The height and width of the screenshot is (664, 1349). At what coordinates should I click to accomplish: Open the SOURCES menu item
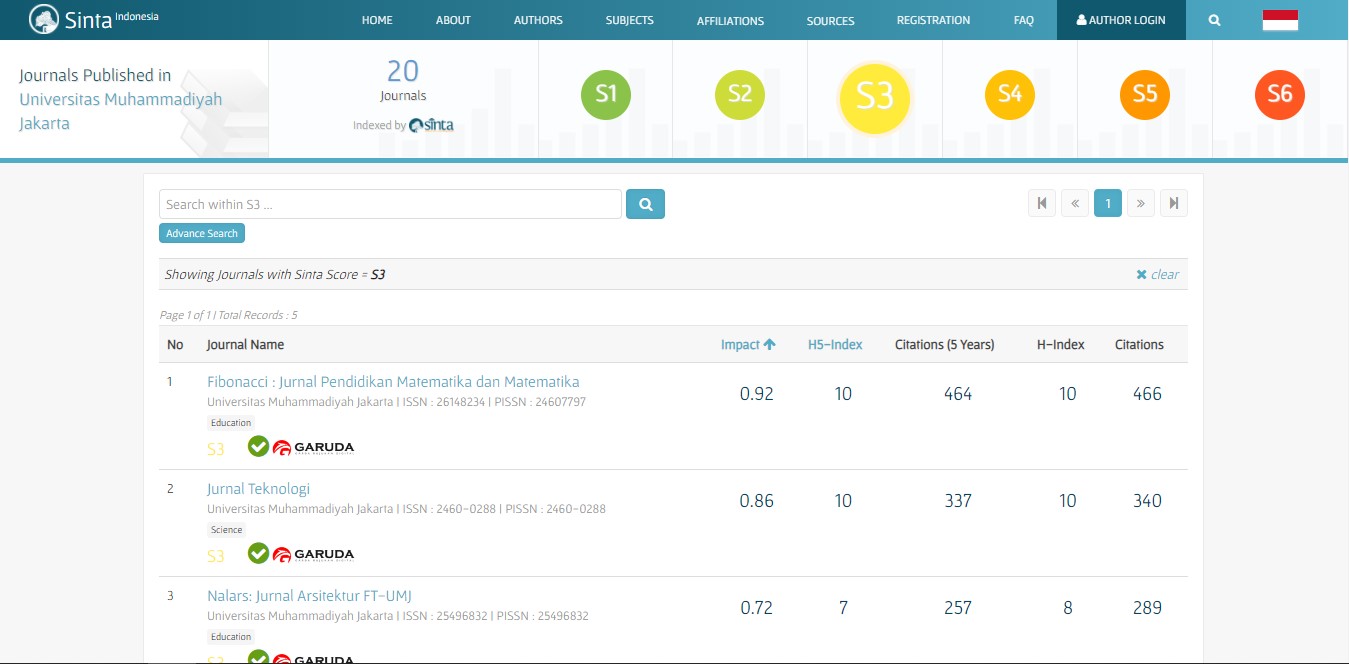(x=831, y=21)
